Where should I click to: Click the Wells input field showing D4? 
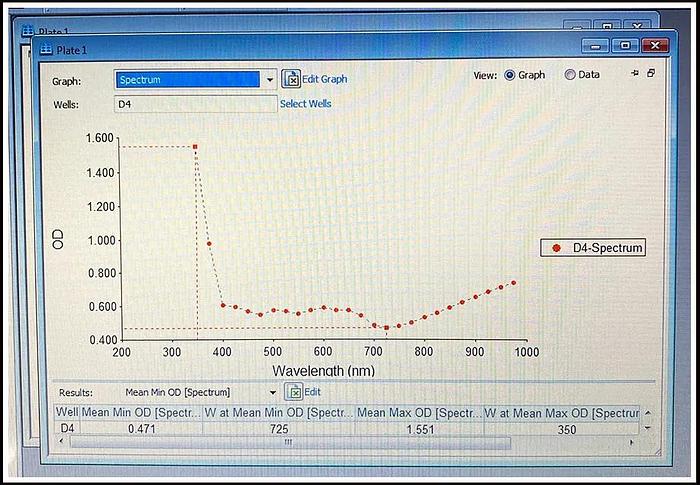tap(196, 105)
